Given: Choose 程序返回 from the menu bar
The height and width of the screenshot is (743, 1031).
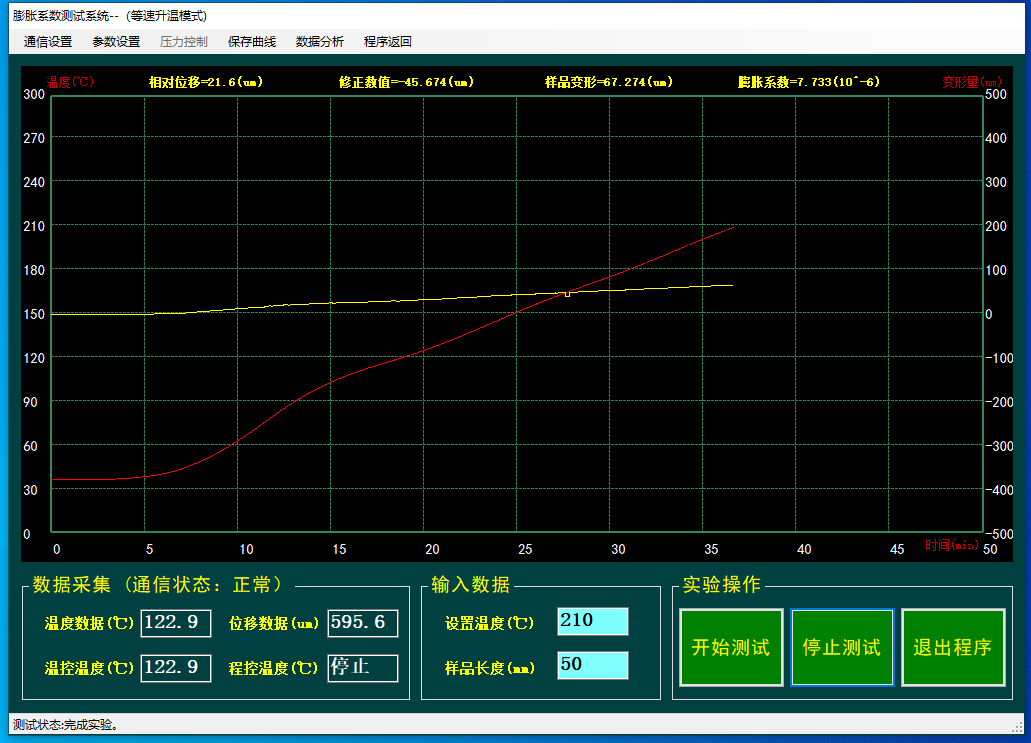Looking at the screenshot, I should (388, 42).
